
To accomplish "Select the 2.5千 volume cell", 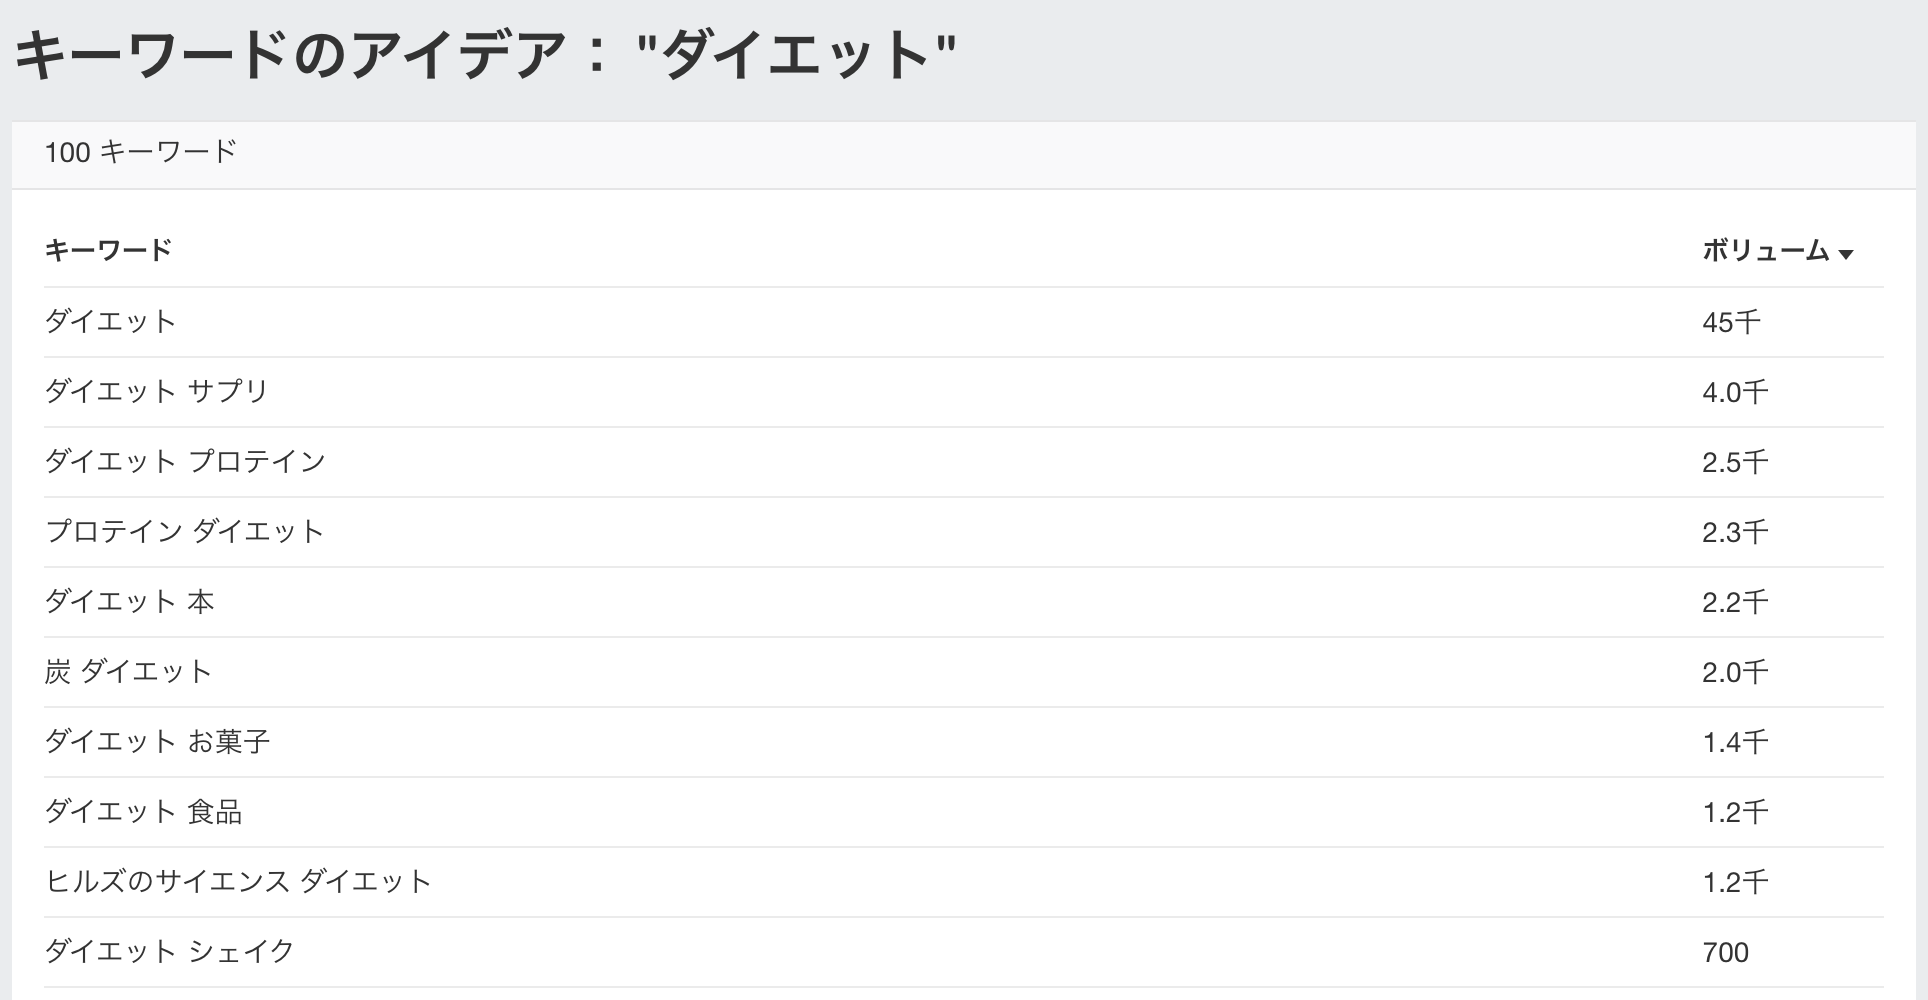I will tap(1735, 462).
